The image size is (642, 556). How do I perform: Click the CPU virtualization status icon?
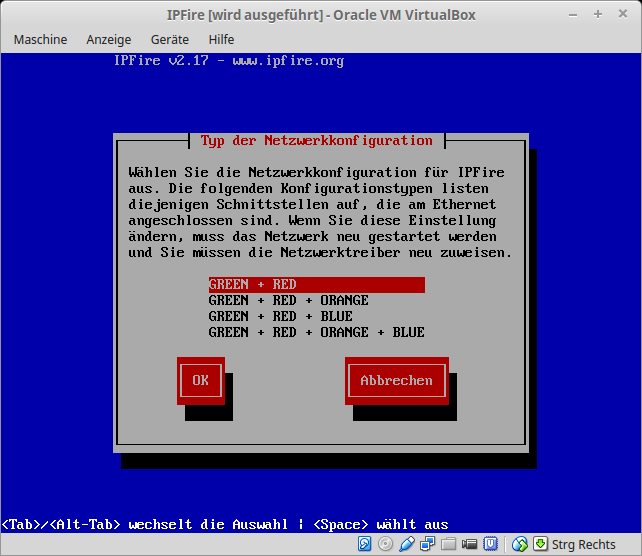[x=490, y=544]
